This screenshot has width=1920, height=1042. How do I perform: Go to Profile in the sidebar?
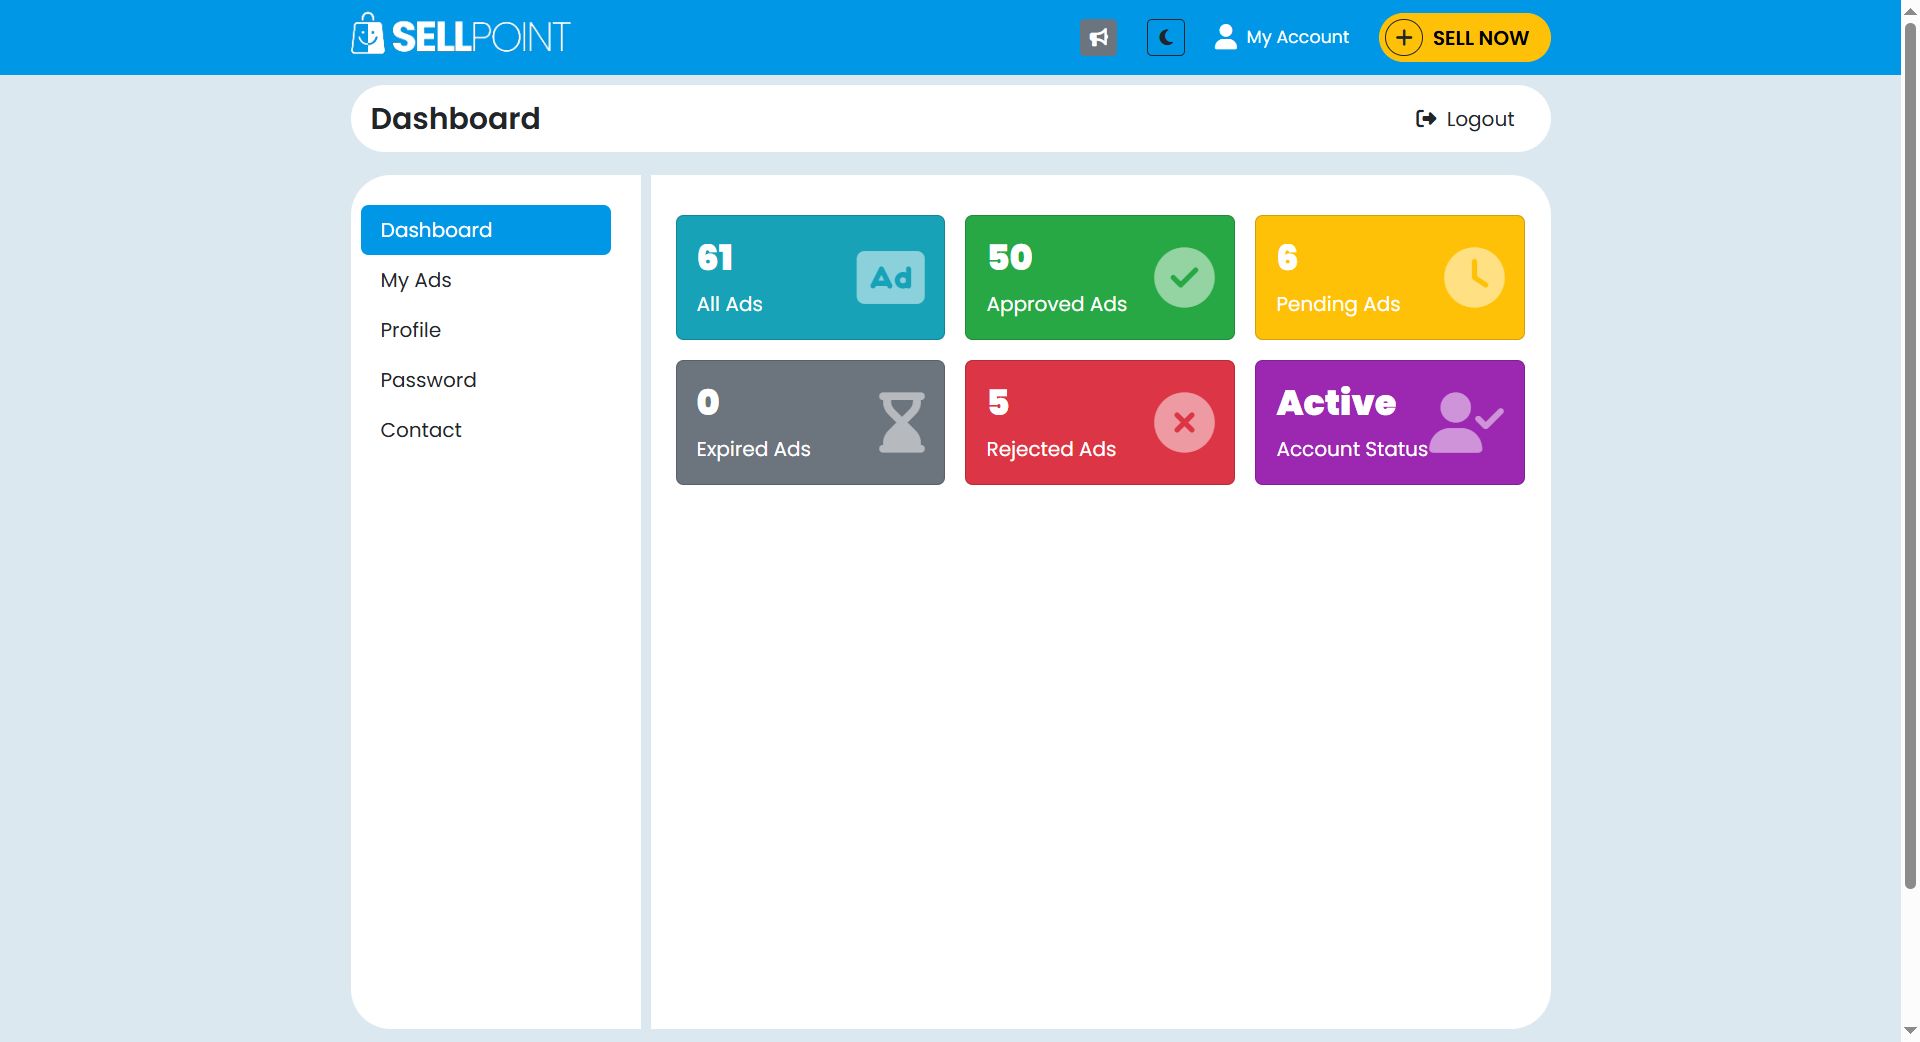coord(486,330)
